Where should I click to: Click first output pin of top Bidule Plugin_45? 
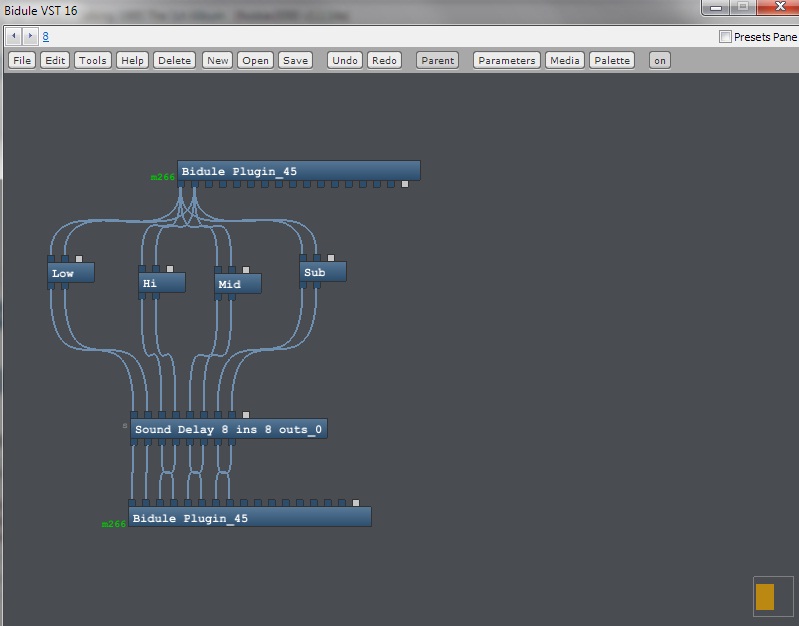(x=181, y=184)
